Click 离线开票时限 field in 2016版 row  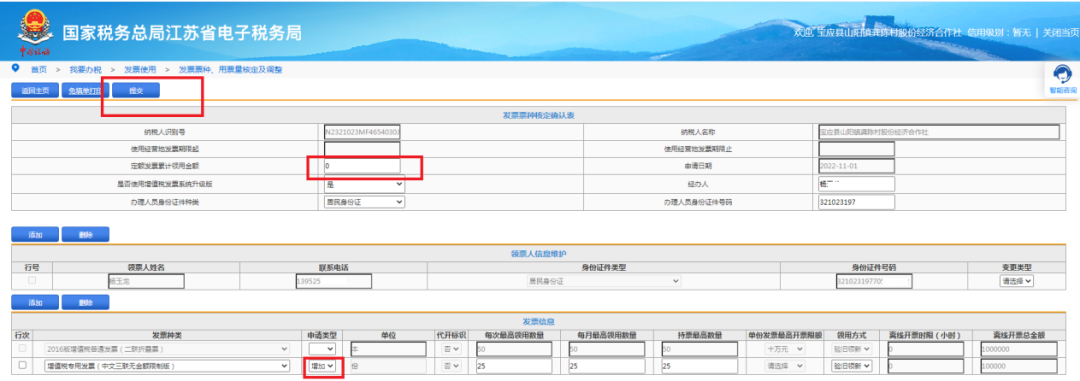coord(926,349)
